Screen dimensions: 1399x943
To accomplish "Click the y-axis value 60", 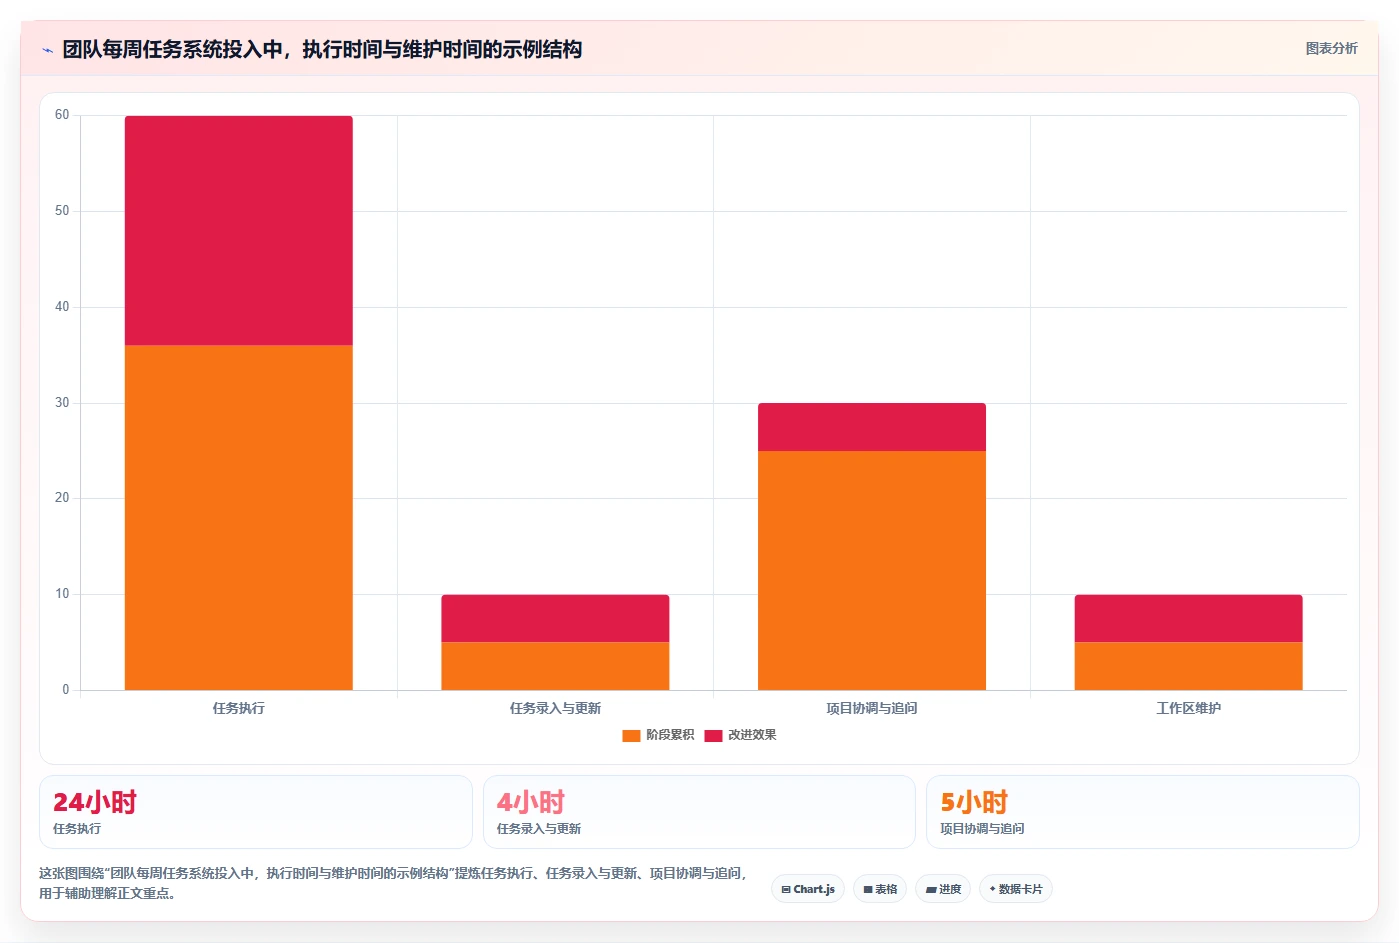I will pyautogui.click(x=62, y=115).
